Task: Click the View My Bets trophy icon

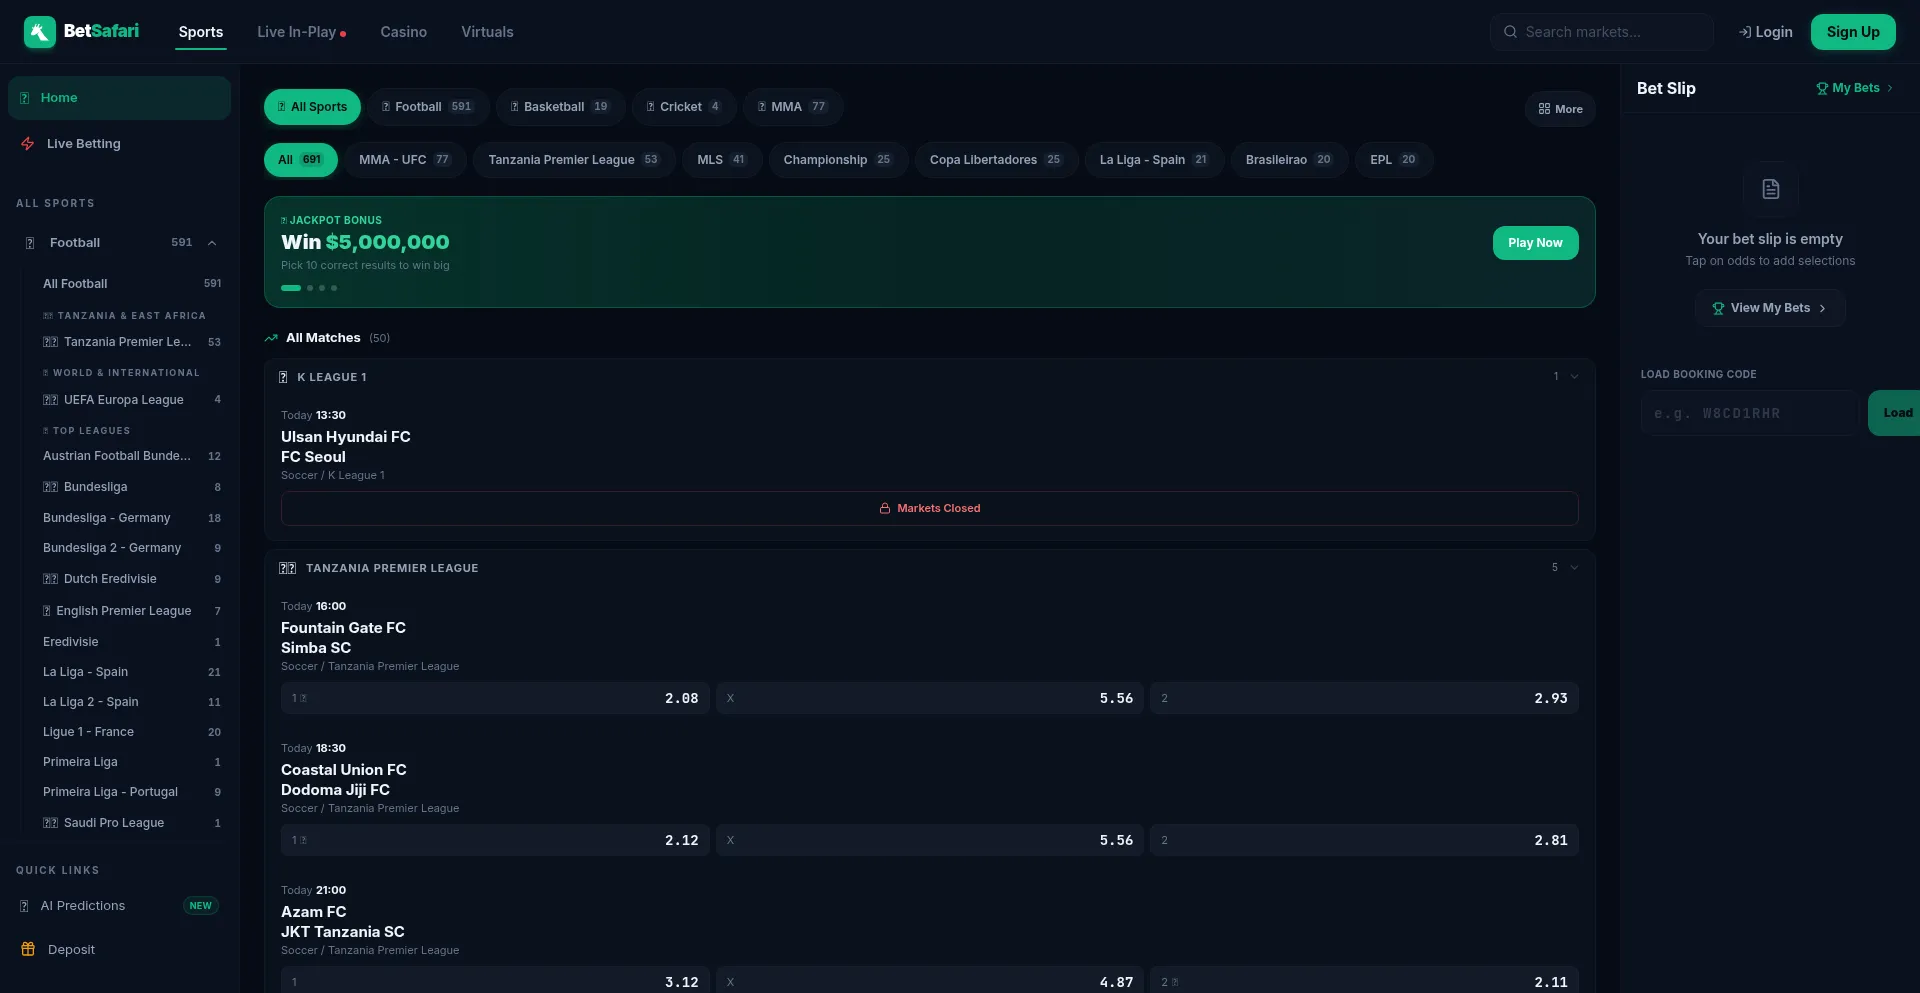Action: [x=1718, y=308]
